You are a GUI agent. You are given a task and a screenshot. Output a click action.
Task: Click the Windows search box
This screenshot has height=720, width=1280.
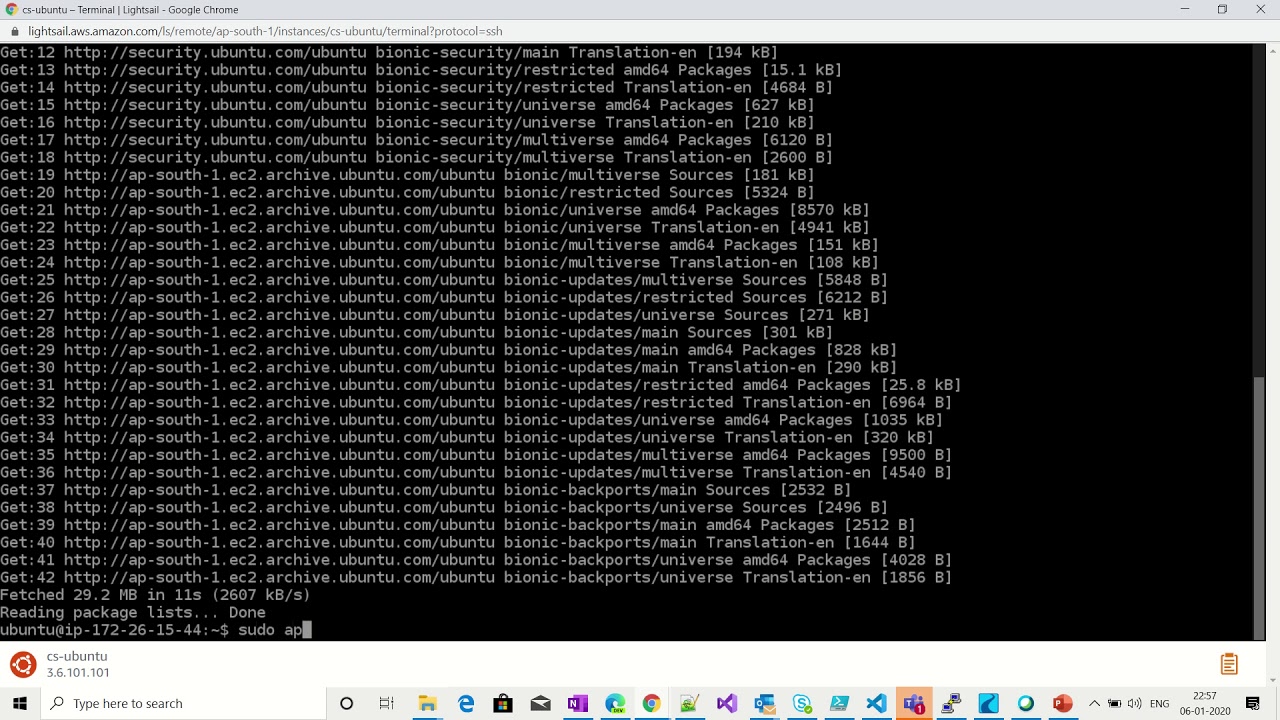[183, 704]
